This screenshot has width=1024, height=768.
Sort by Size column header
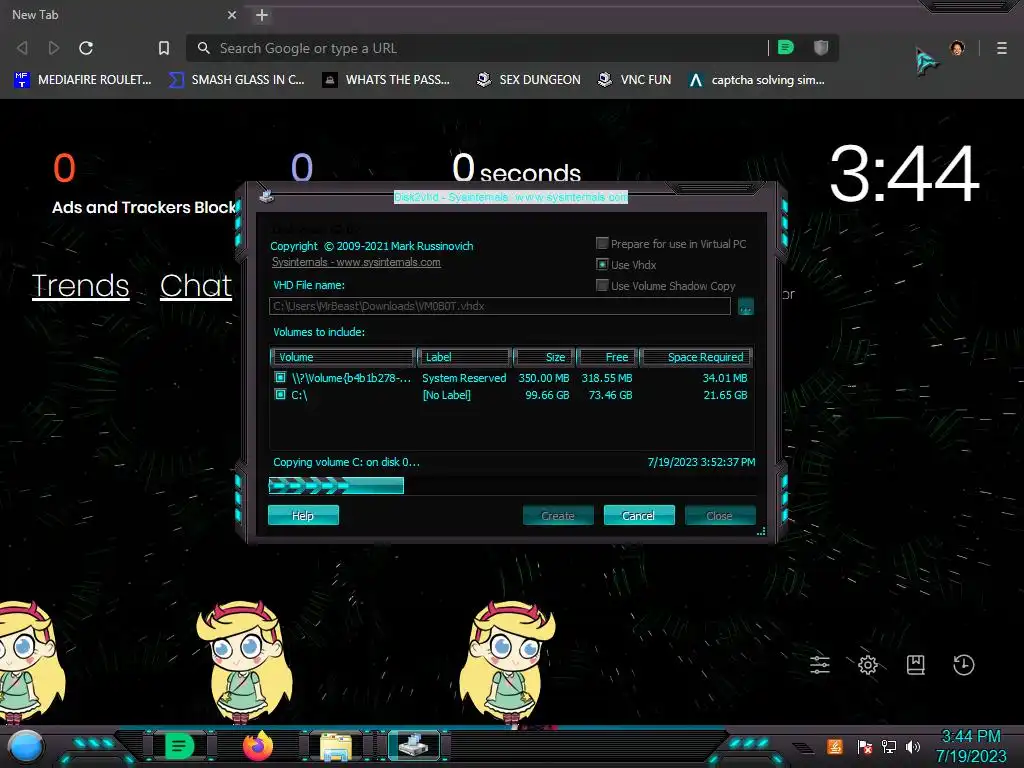[x=544, y=357]
